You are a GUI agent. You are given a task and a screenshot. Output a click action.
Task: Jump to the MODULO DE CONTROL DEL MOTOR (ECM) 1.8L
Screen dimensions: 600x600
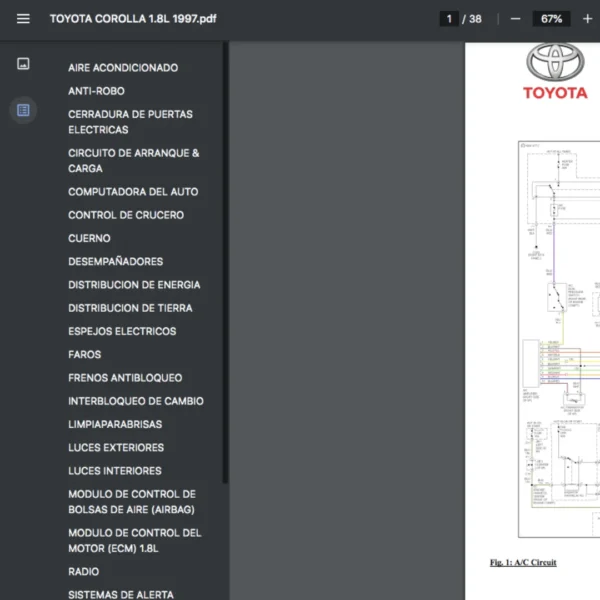(134, 541)
